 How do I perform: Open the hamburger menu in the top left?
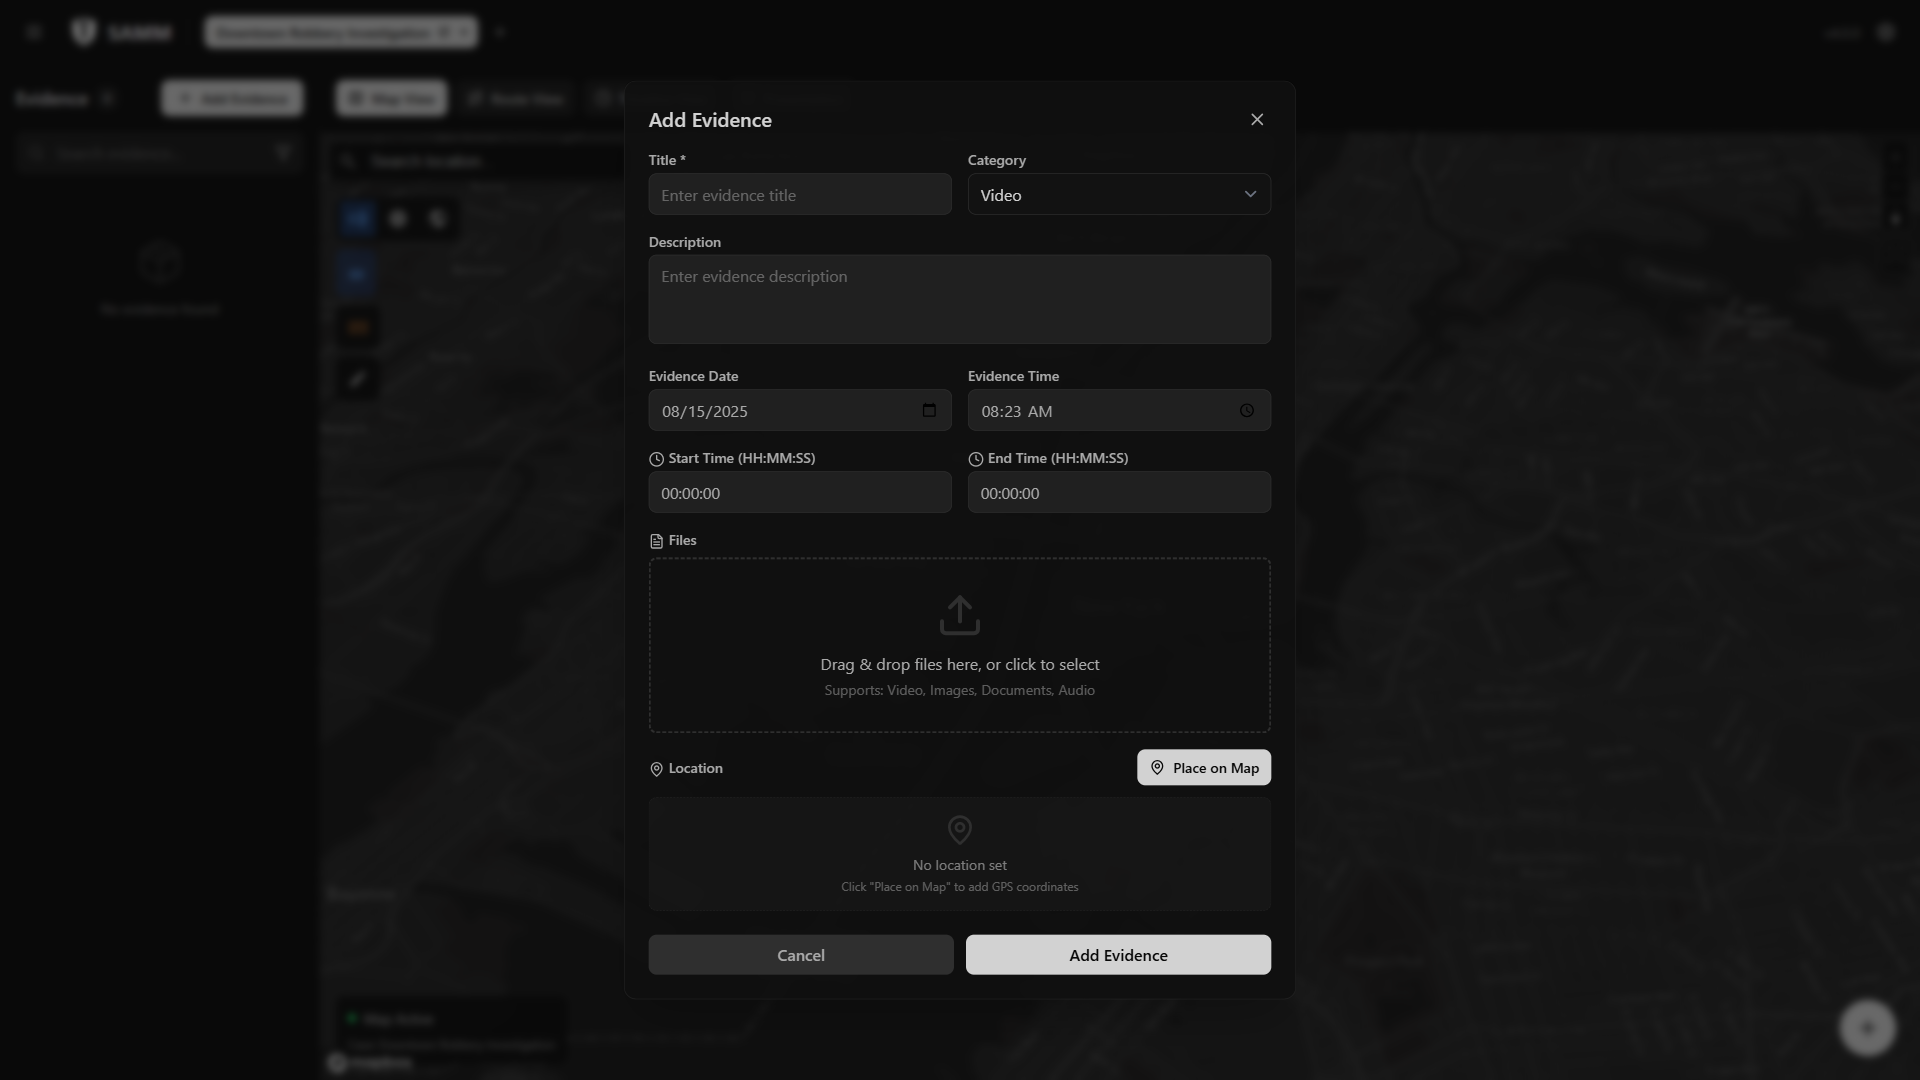point(35,31)
